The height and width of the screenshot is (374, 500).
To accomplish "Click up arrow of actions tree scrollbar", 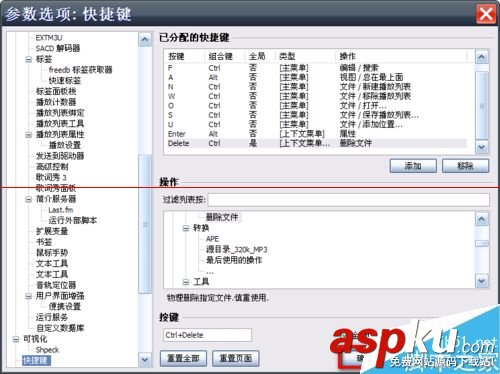I will 481,219.
